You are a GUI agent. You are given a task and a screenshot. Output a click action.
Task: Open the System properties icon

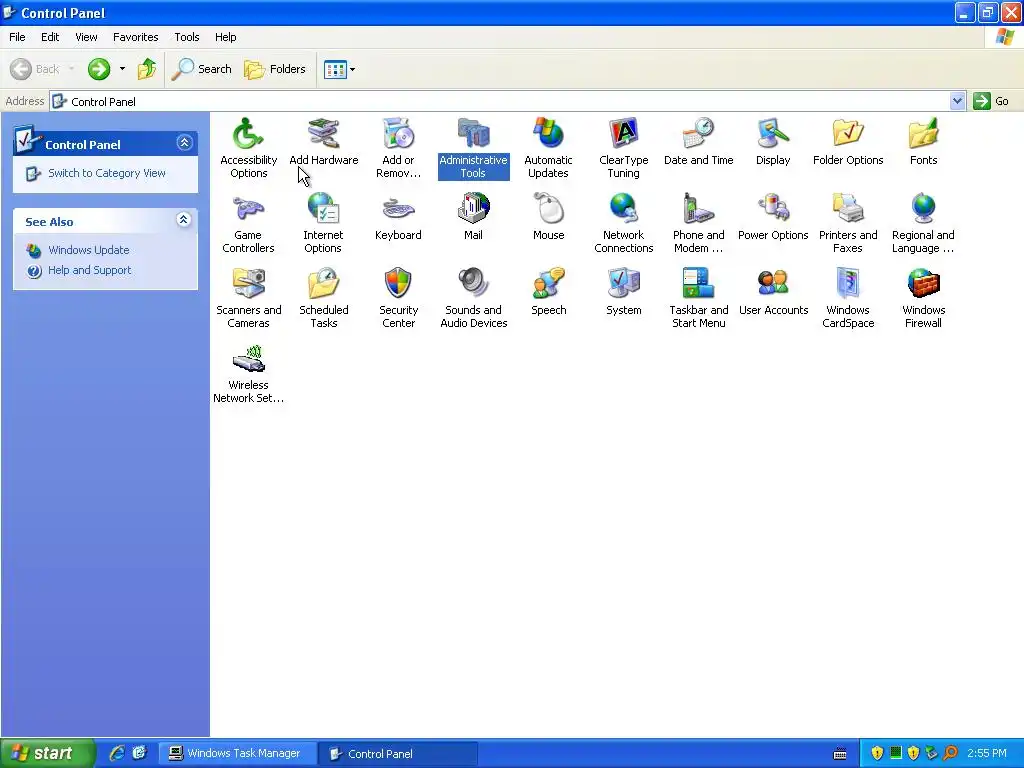pos(624,284)
